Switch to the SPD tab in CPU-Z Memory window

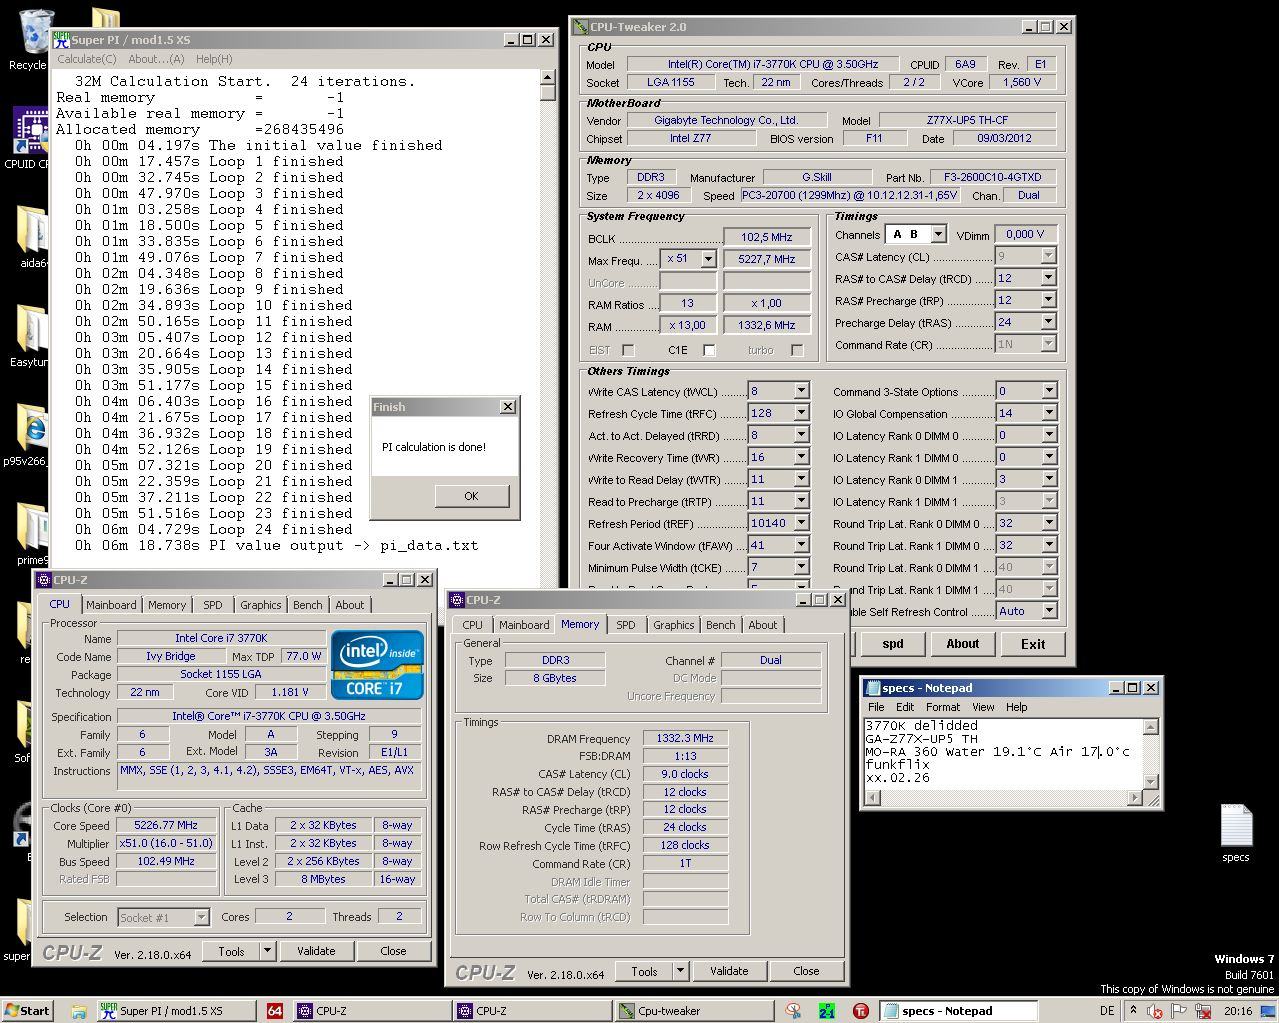(625, 625)
